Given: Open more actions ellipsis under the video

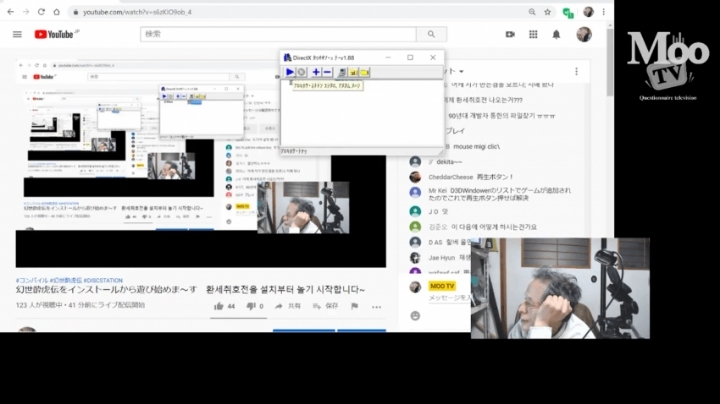Looking at the screenshot, I should click(x=377, y=307).
